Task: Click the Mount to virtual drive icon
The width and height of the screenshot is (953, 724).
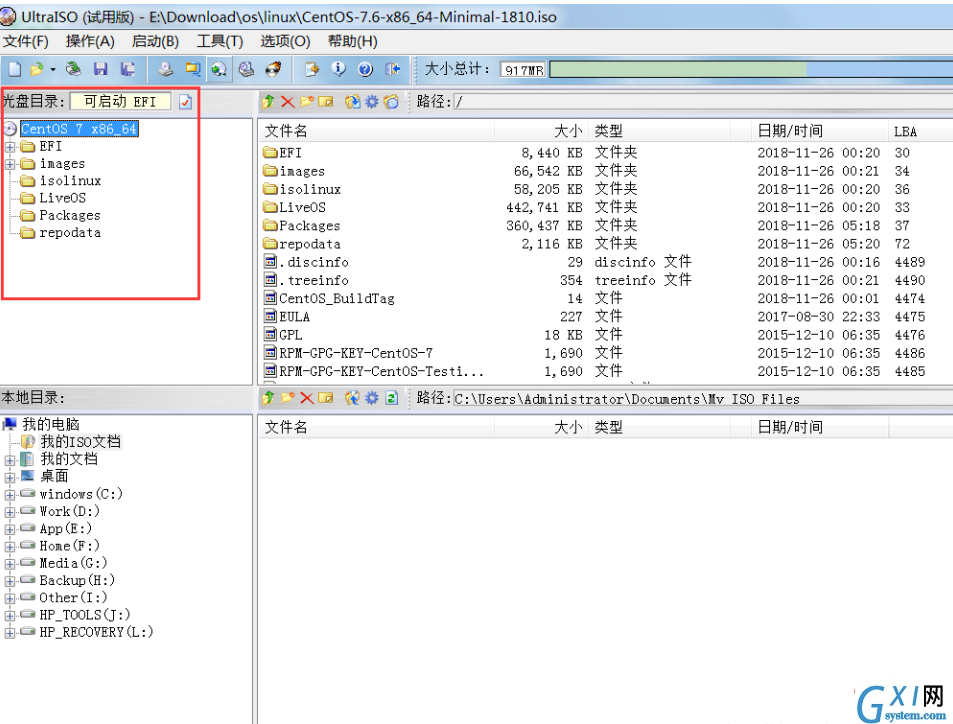Action: pos(246,69)
